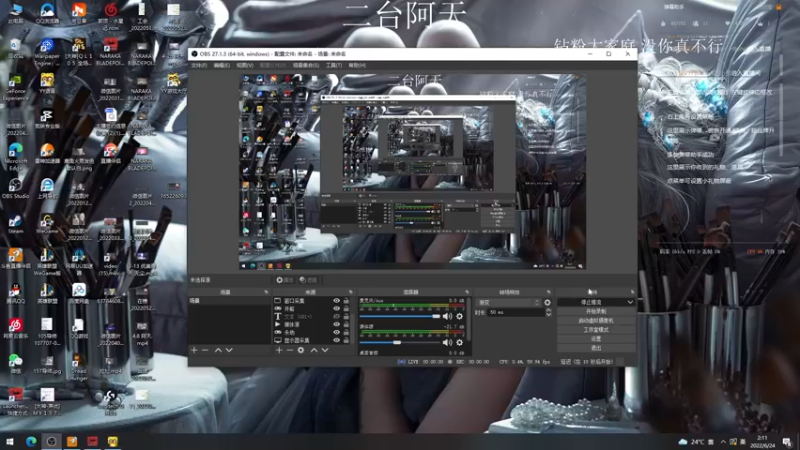Screen dimensions: 800x450
Task: Lock the text (GDI+) source
Action: 346,316
